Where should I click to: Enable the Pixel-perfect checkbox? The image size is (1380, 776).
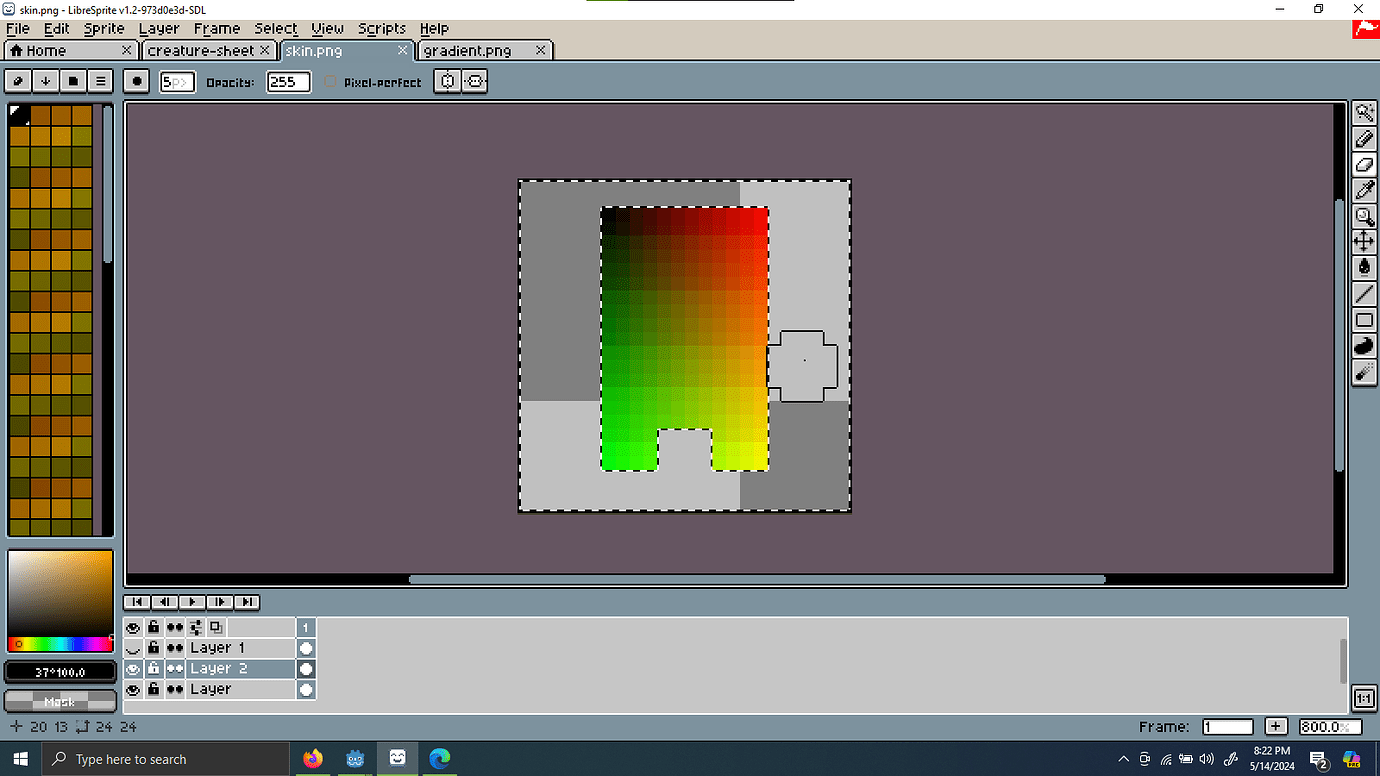pyautogui.click(x=331, y=82)
